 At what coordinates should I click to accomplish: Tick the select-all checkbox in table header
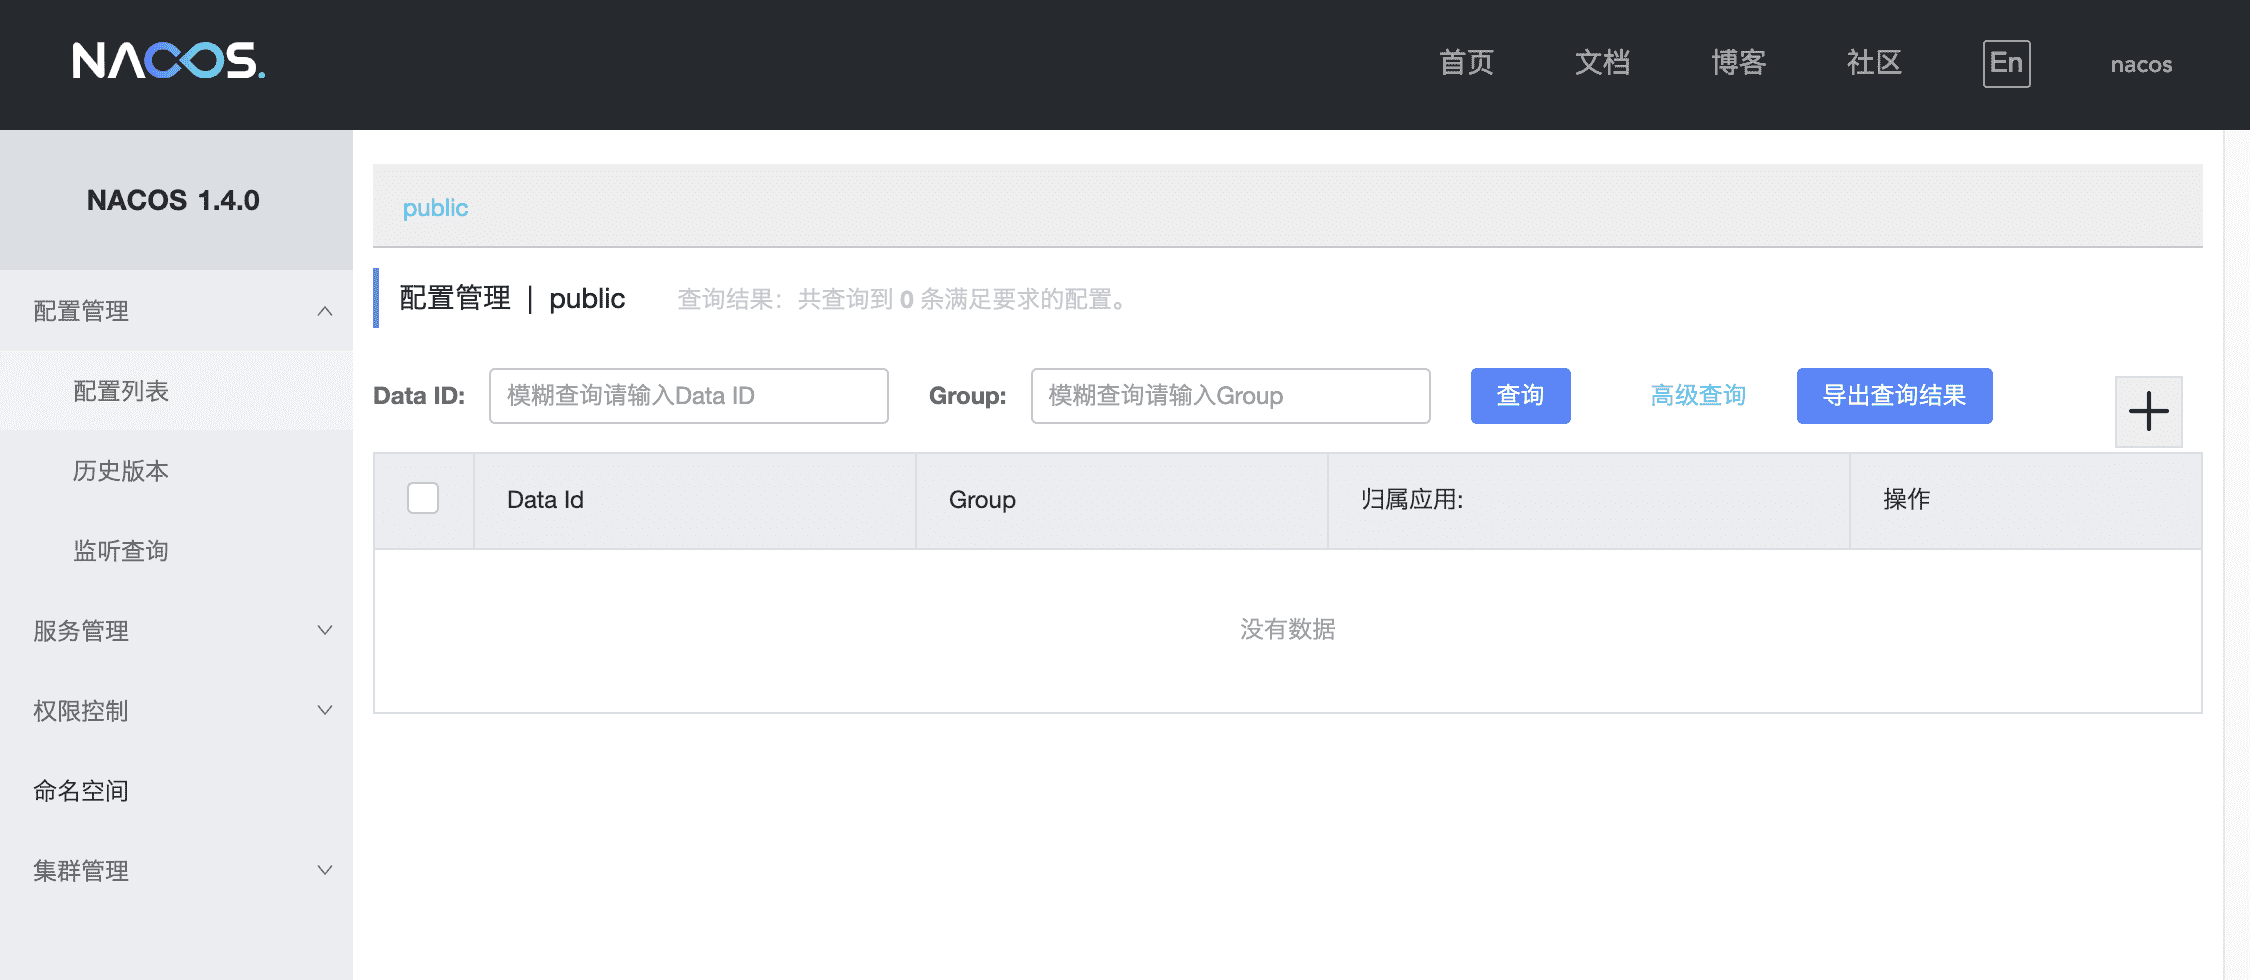click(423, 498)
